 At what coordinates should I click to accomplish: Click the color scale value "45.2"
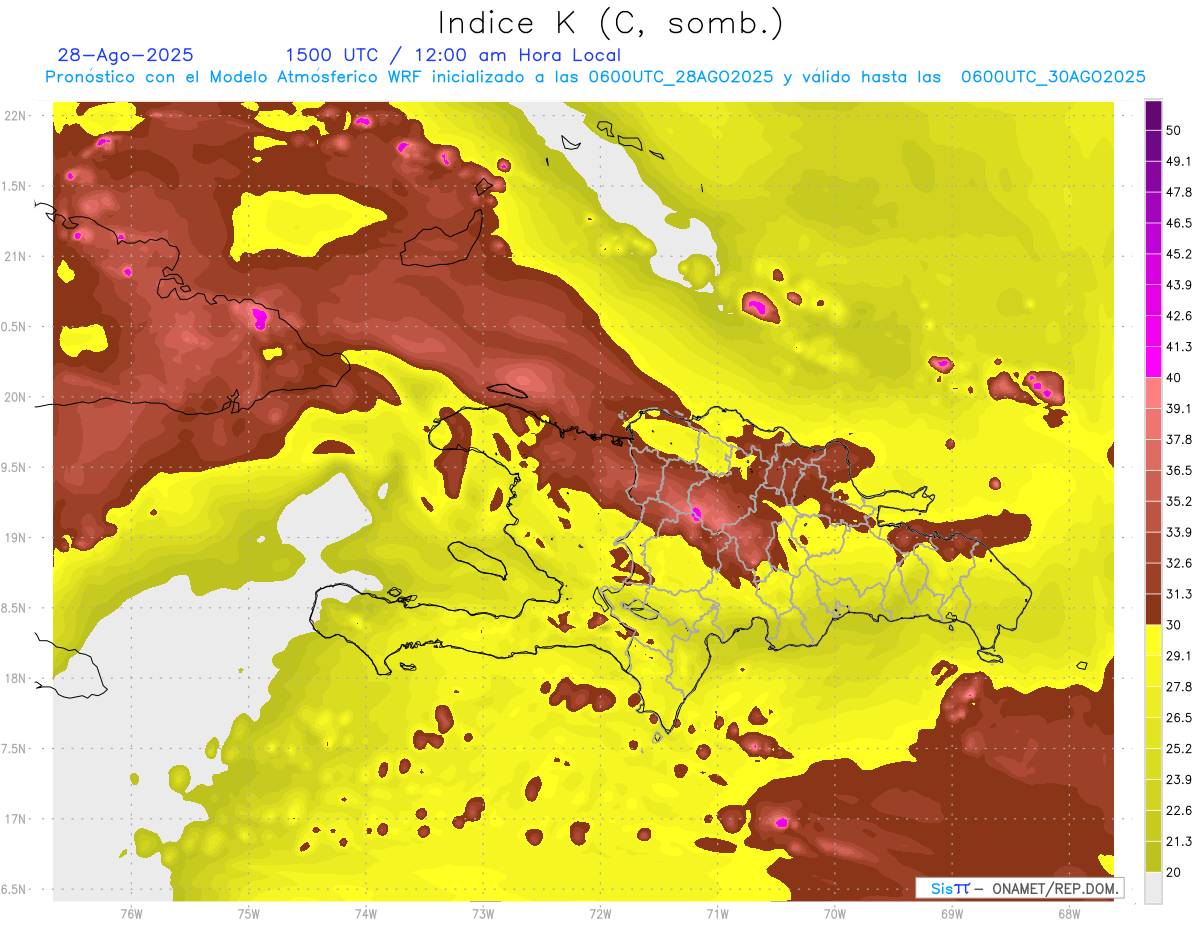point(1178,254)
